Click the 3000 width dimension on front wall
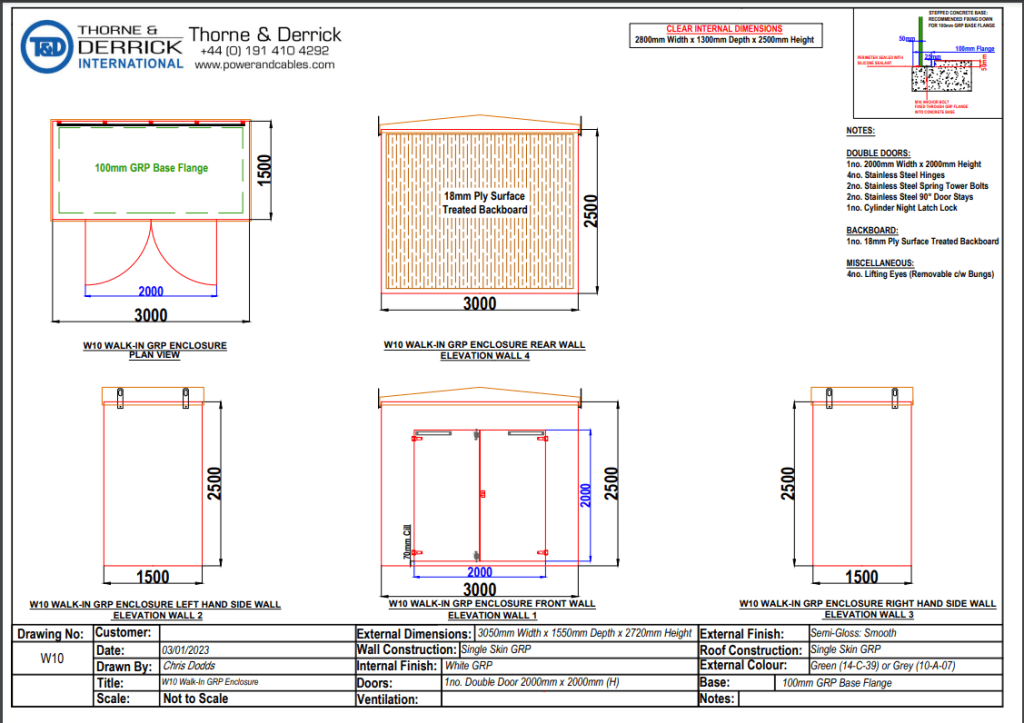 point(480,589)
